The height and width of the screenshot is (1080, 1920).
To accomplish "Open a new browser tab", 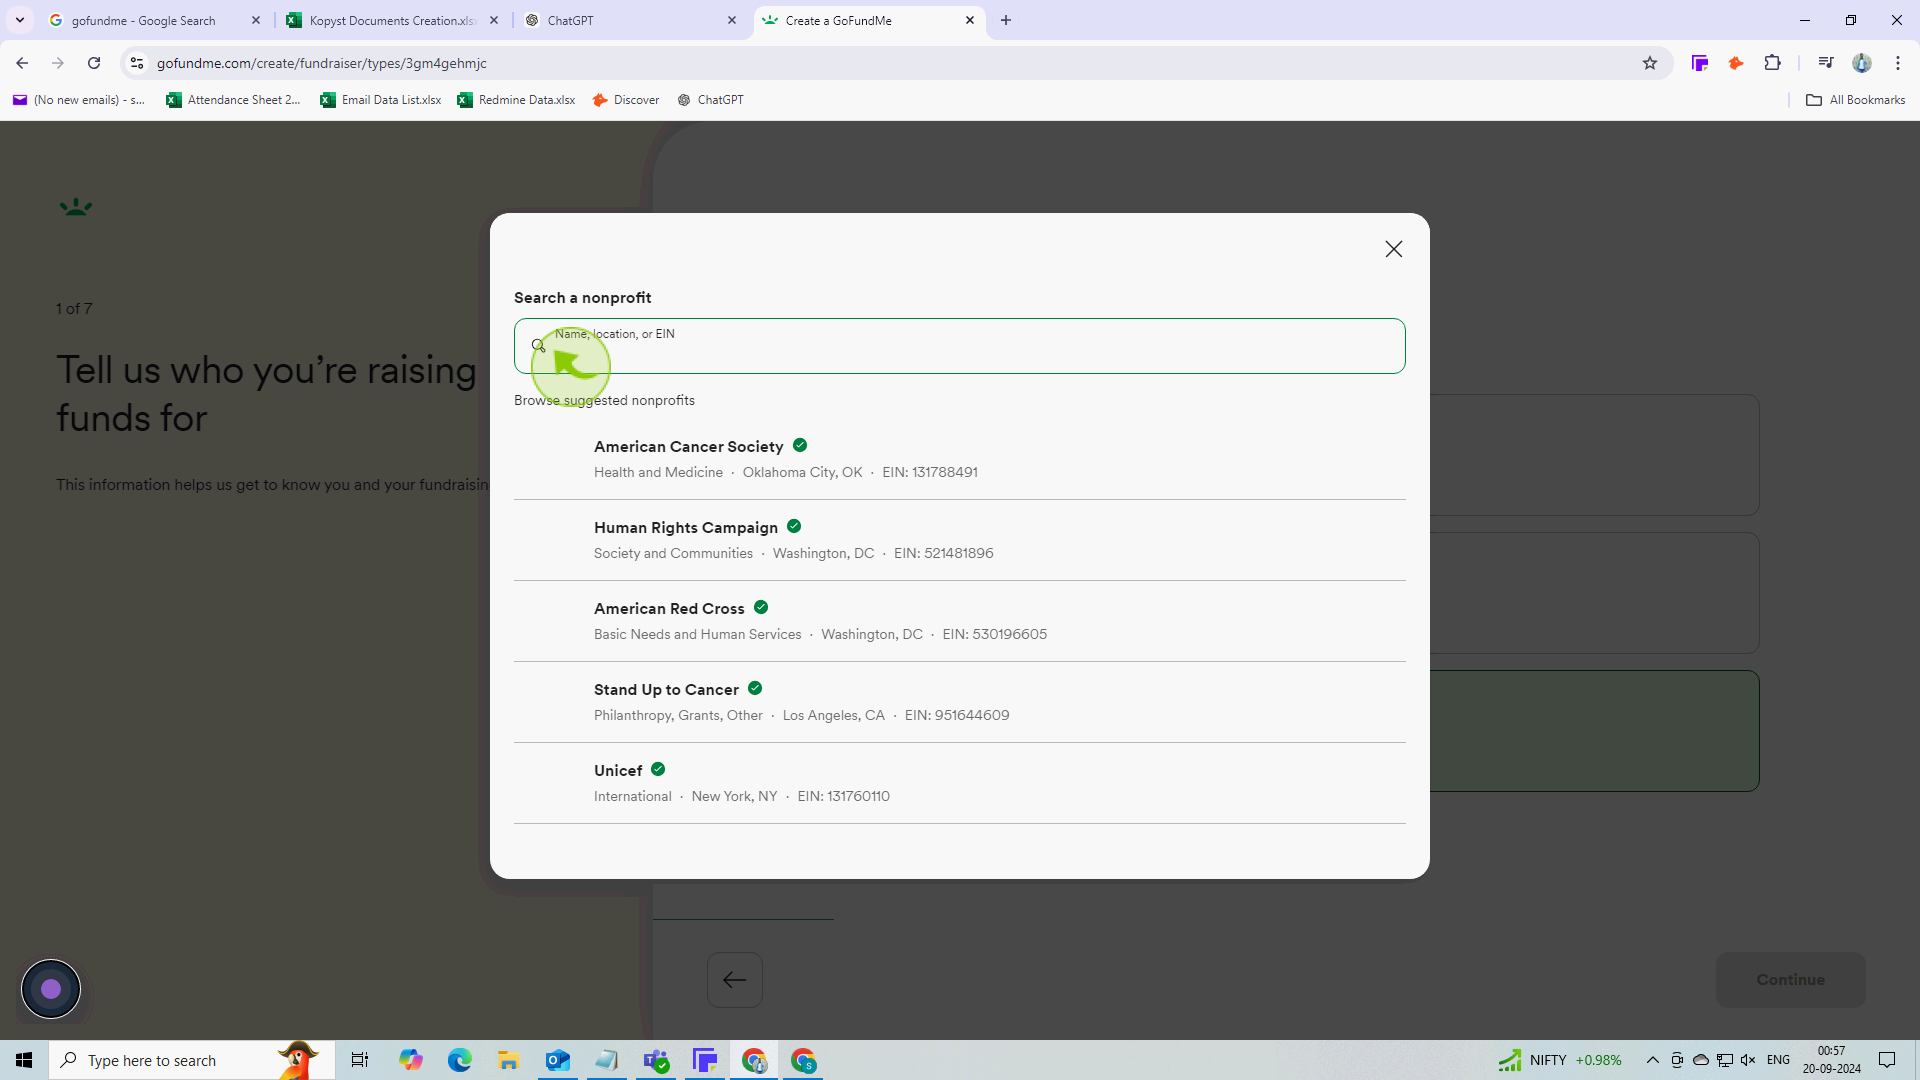I will 1006,20.
